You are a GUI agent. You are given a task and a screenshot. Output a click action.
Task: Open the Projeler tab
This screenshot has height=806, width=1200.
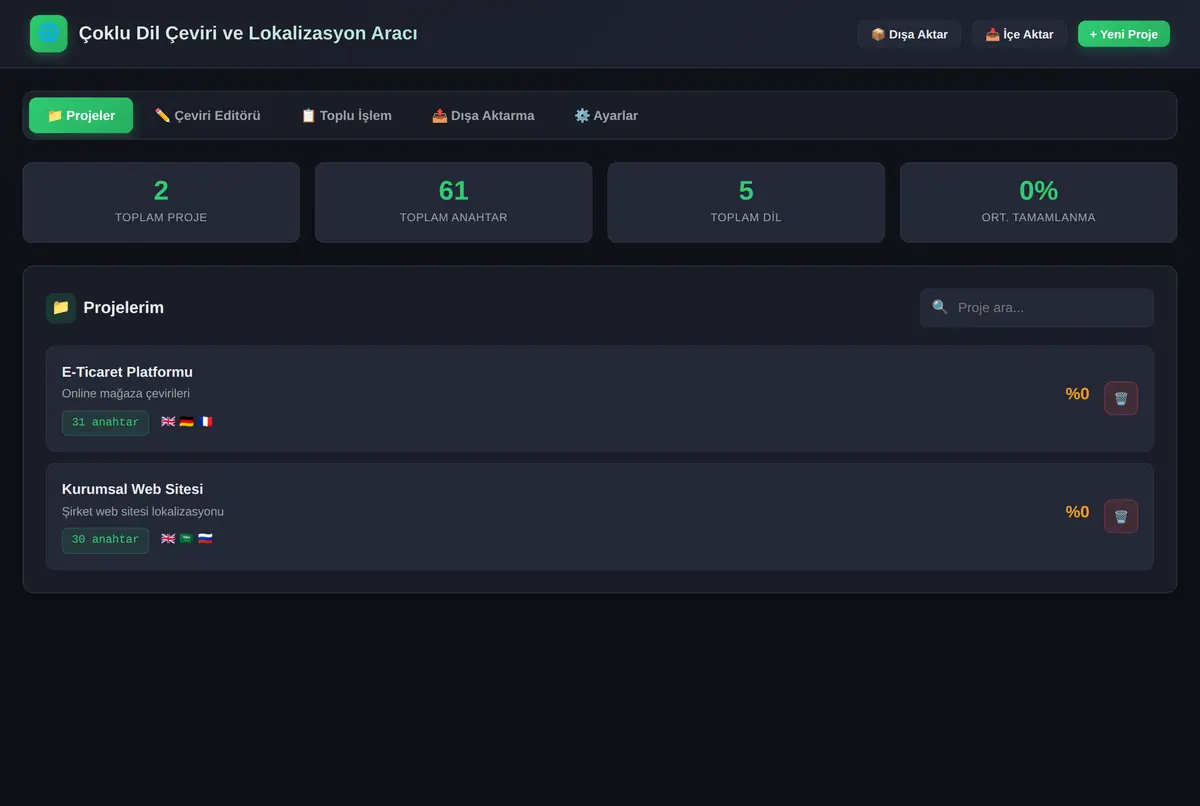pos(81,116)
